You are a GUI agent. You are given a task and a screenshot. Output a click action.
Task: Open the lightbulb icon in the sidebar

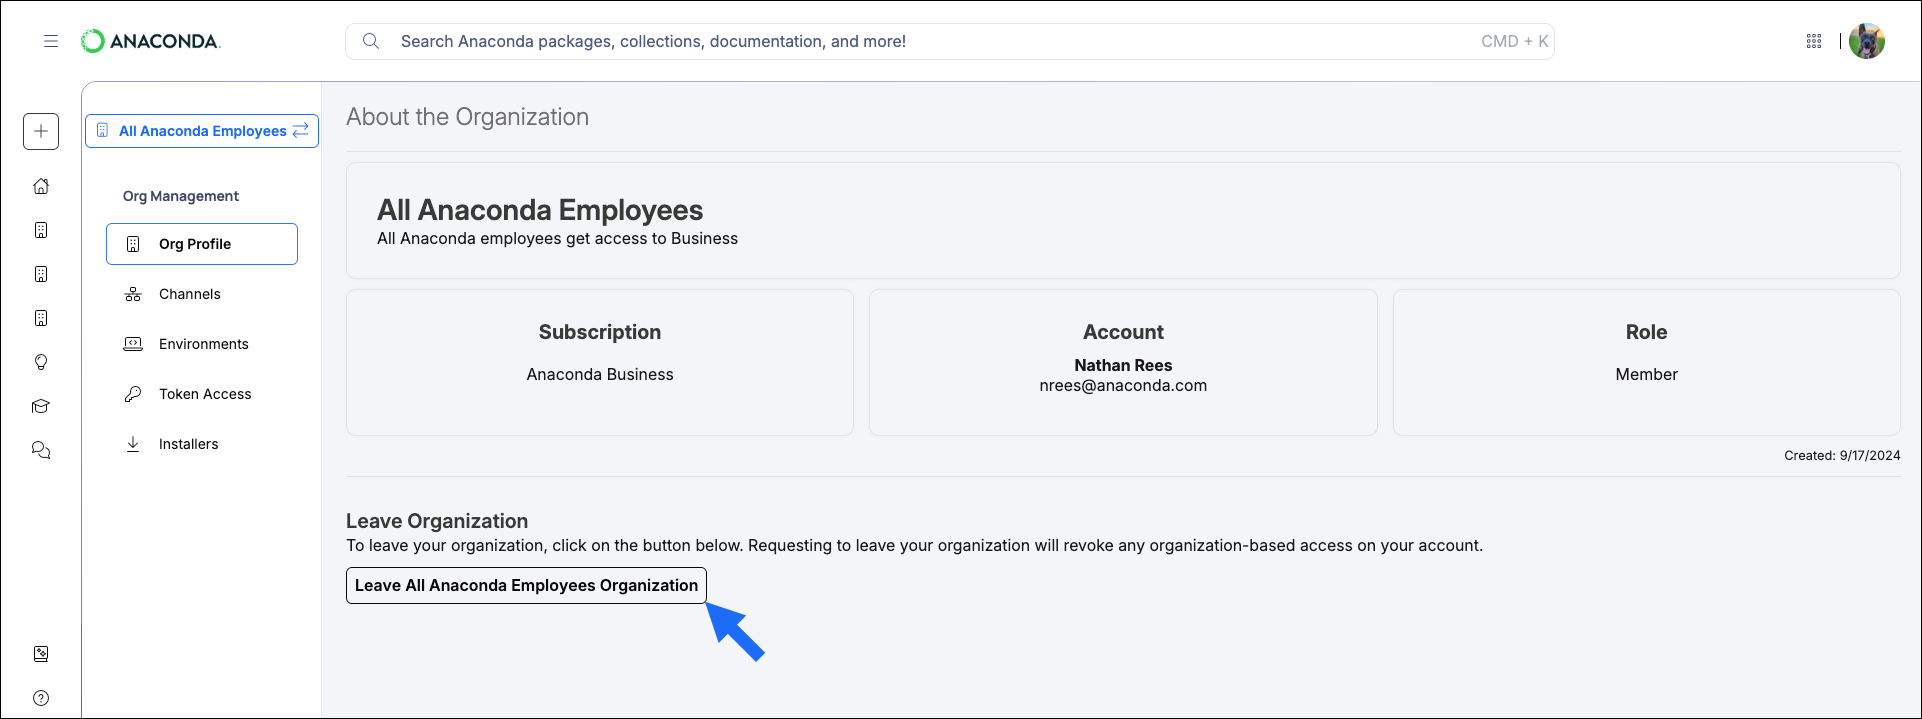click(41, 362)
